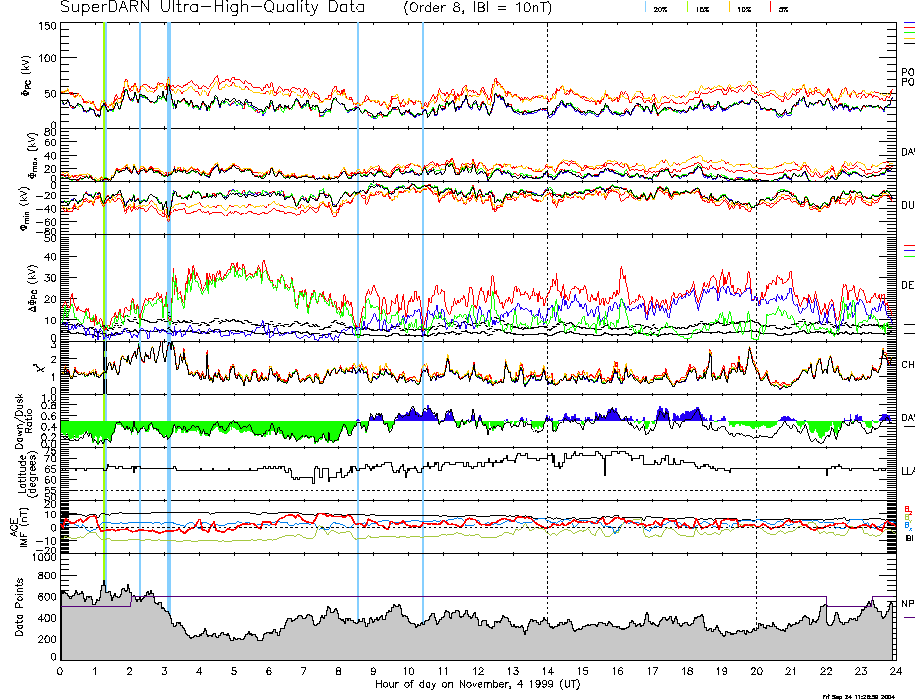Click the green vertical marker near hour 1
Viewport: 915px width, 700px height.
click(x=105, y=300)
